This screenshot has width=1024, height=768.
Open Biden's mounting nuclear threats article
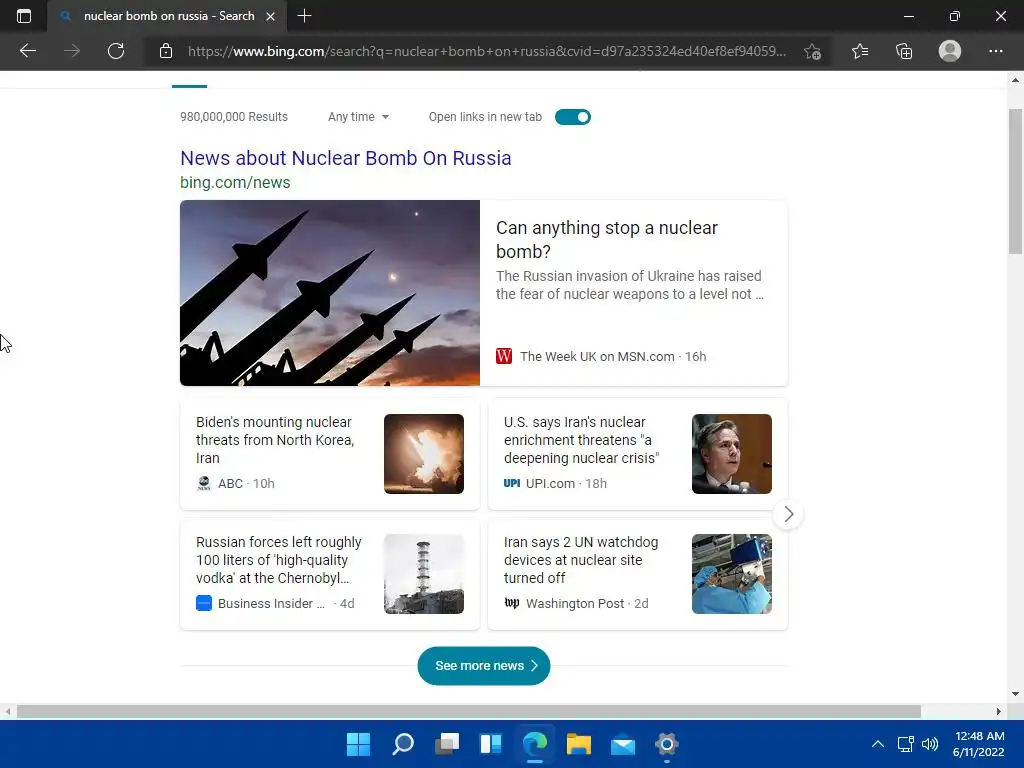pyautogui.click(x=275, y=440)
